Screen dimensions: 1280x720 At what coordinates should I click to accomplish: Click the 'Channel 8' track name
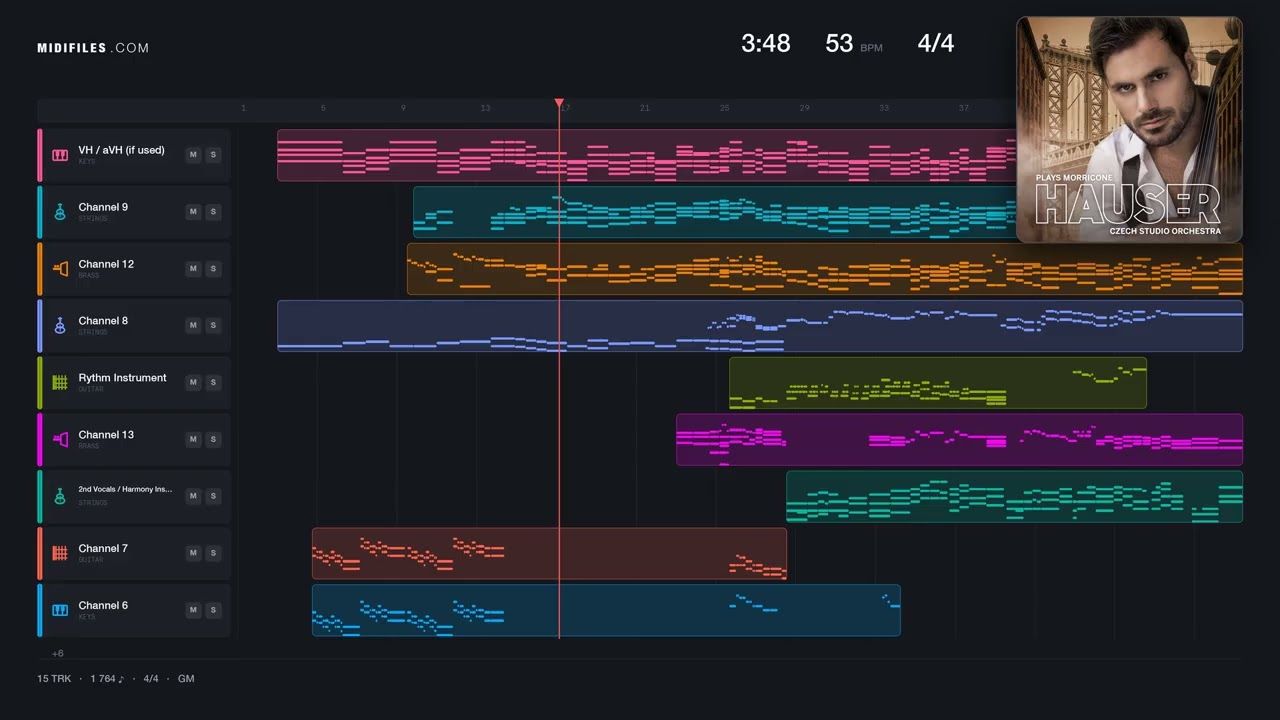pos(103,321)
